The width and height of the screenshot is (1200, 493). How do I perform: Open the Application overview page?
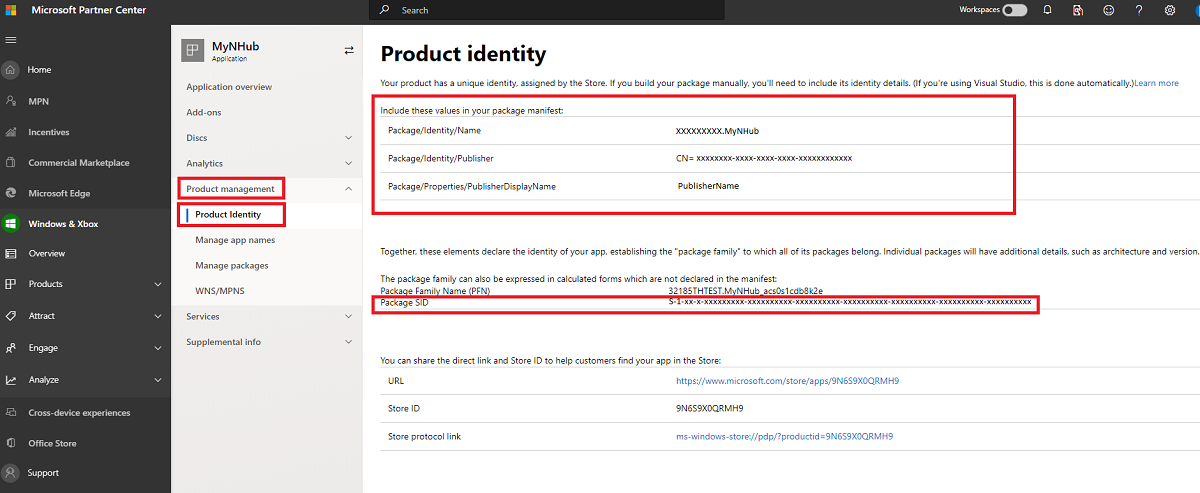229,87
